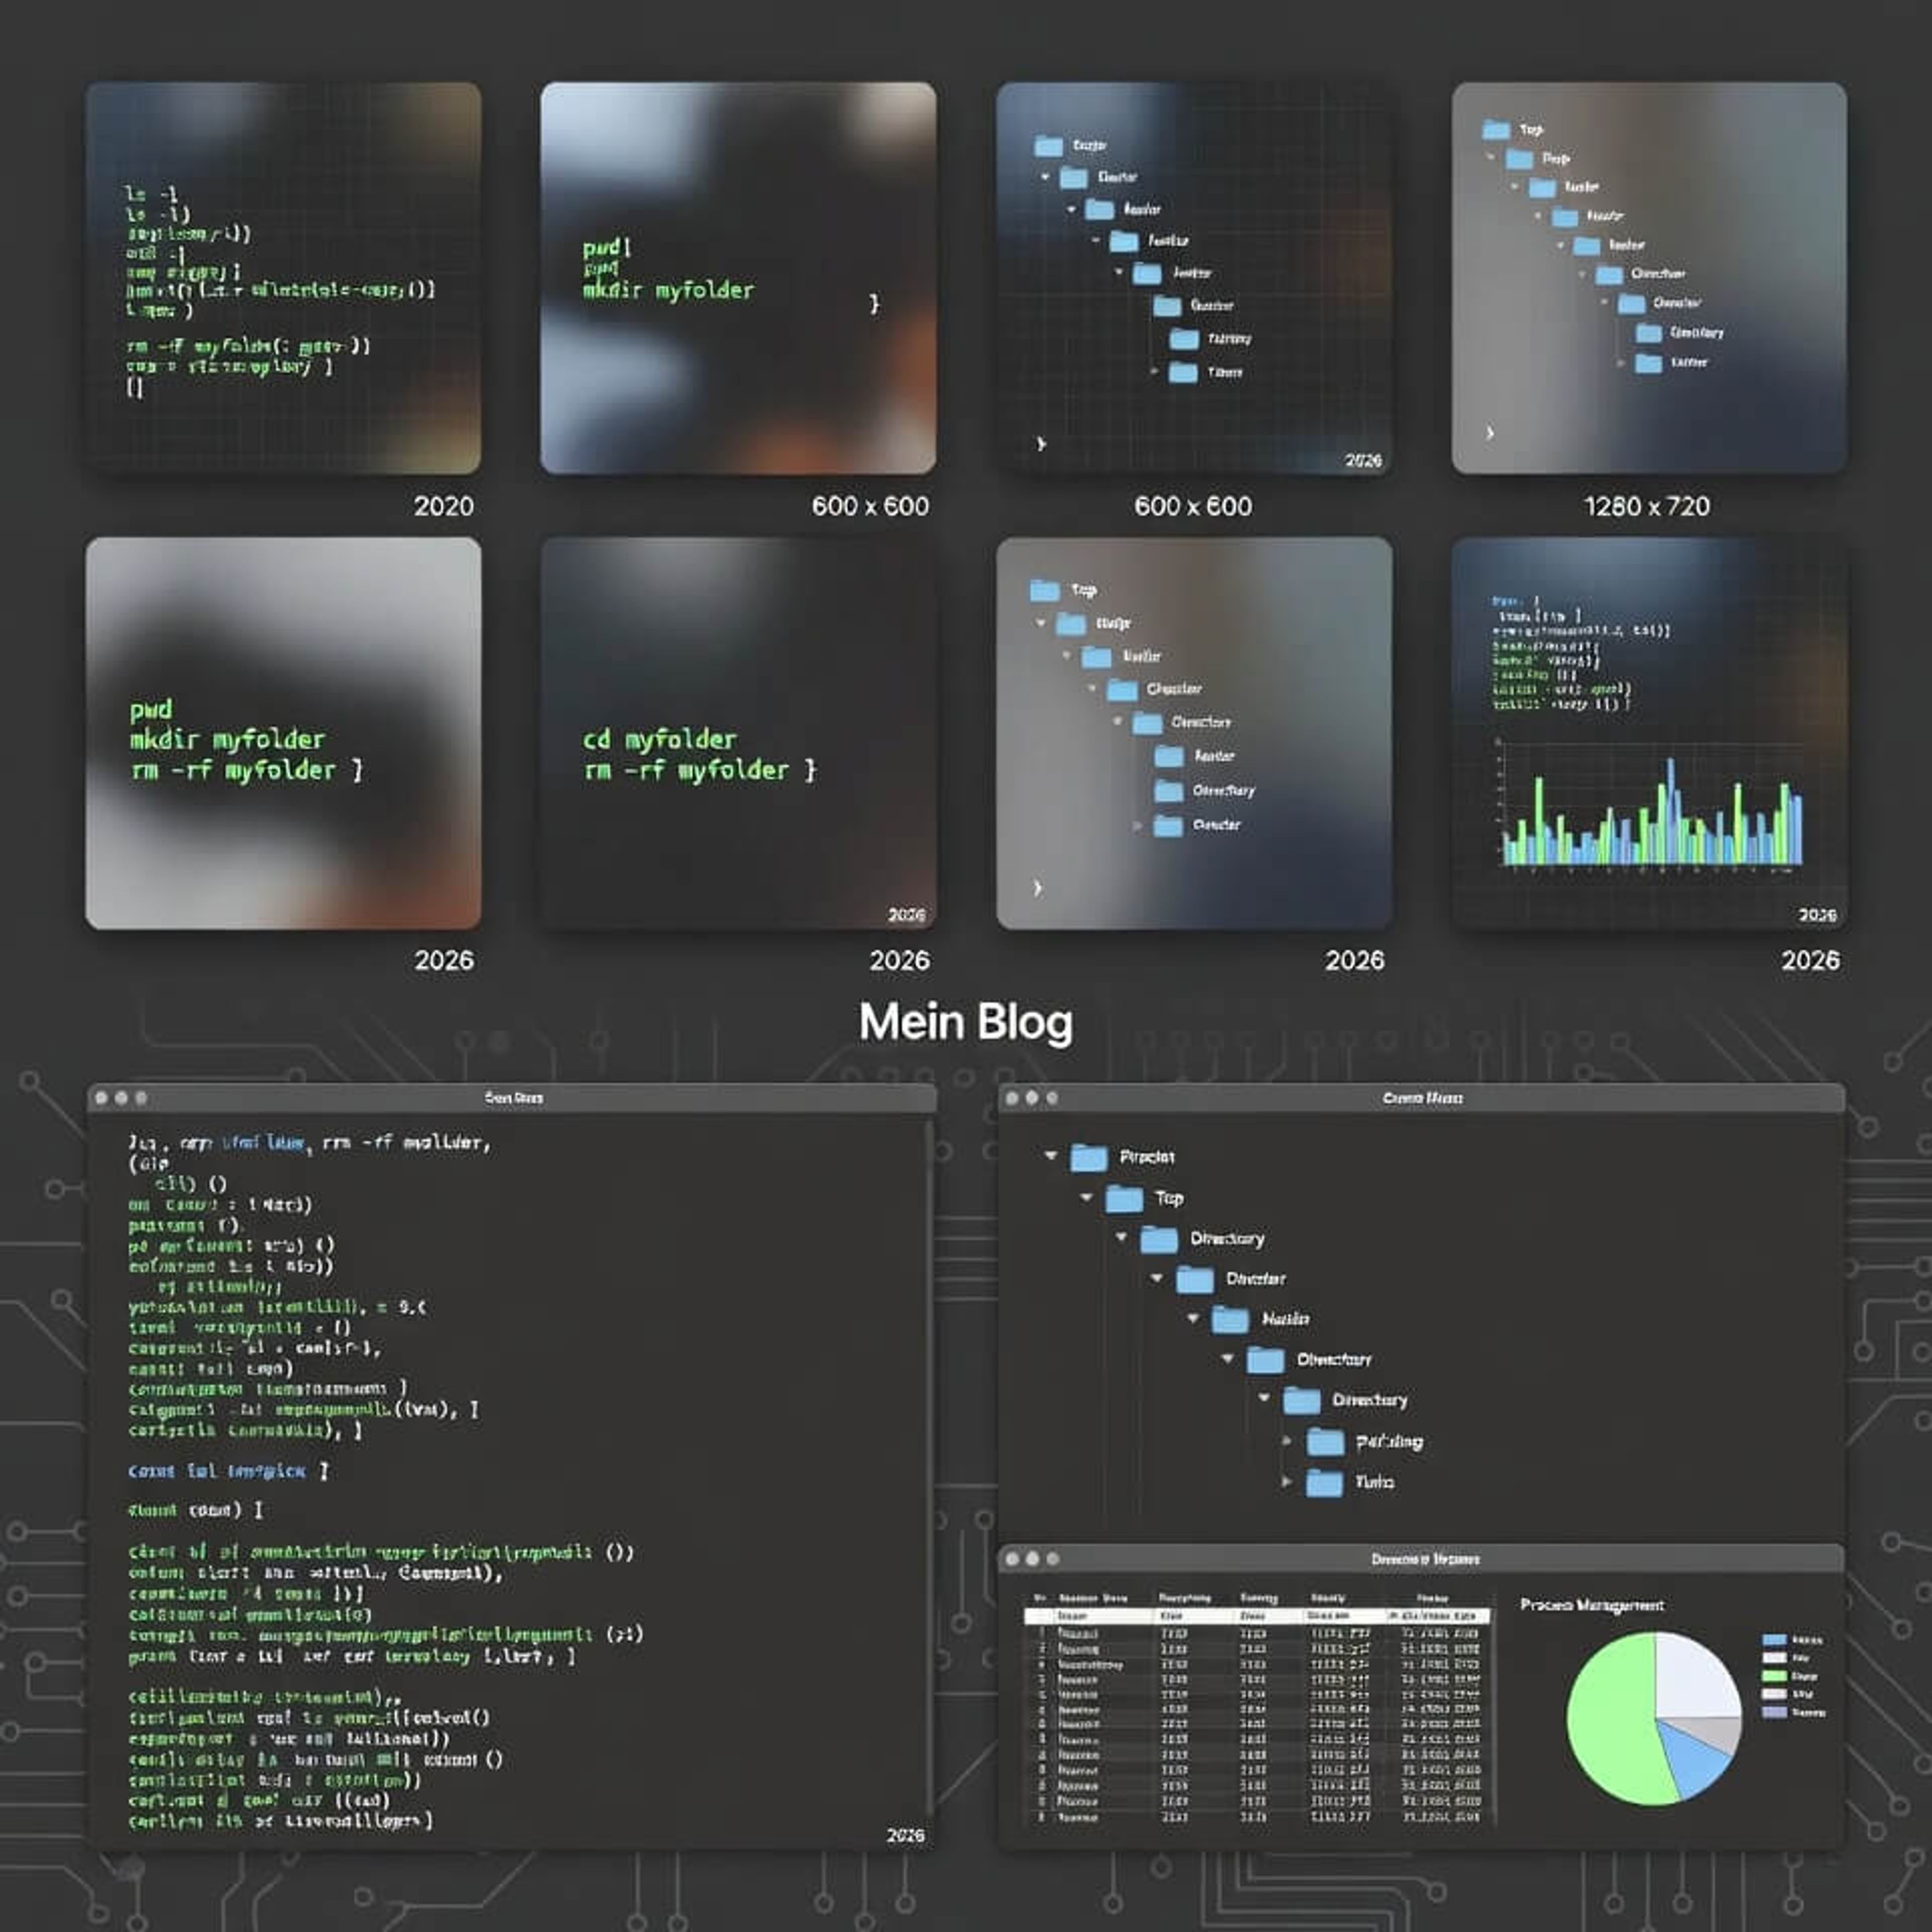Open the folder tree thumbnail captioned 1280 x 720

click(1649, 278)
